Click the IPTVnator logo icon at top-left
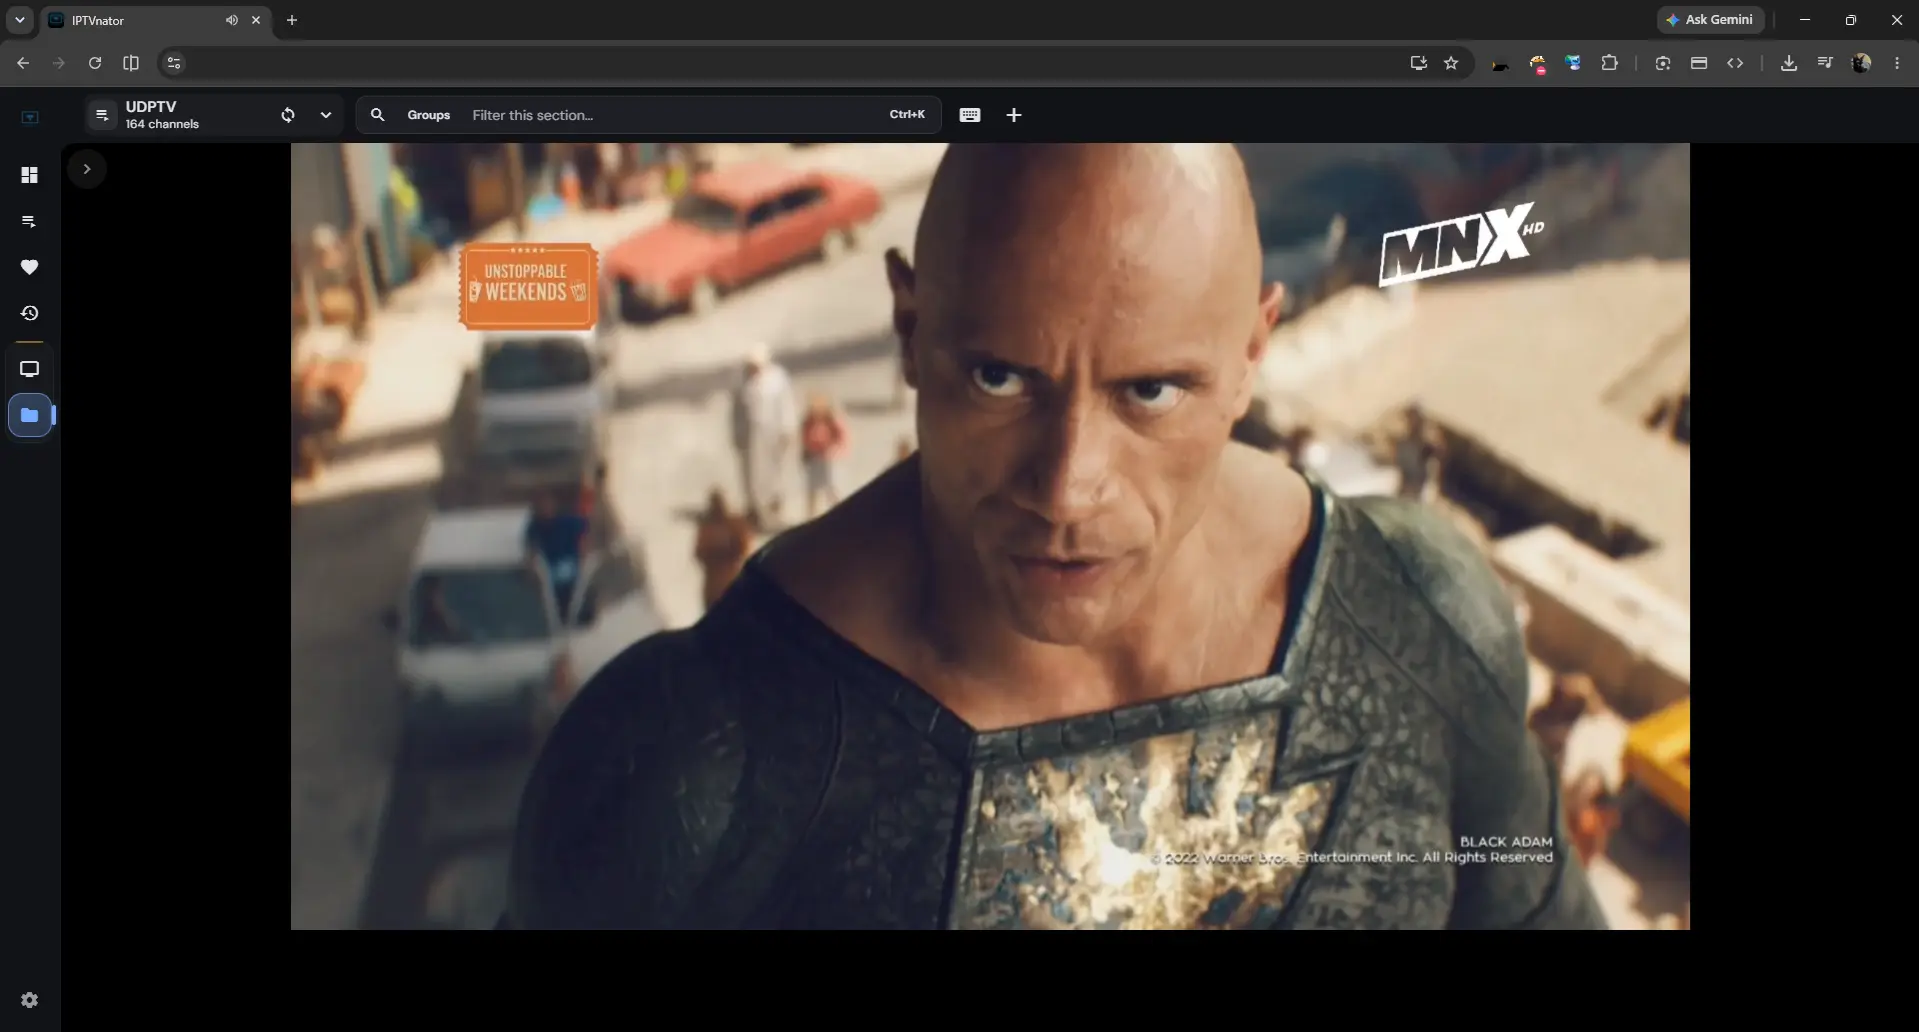Viewport: 1919px width, 1032px height. 30,117
